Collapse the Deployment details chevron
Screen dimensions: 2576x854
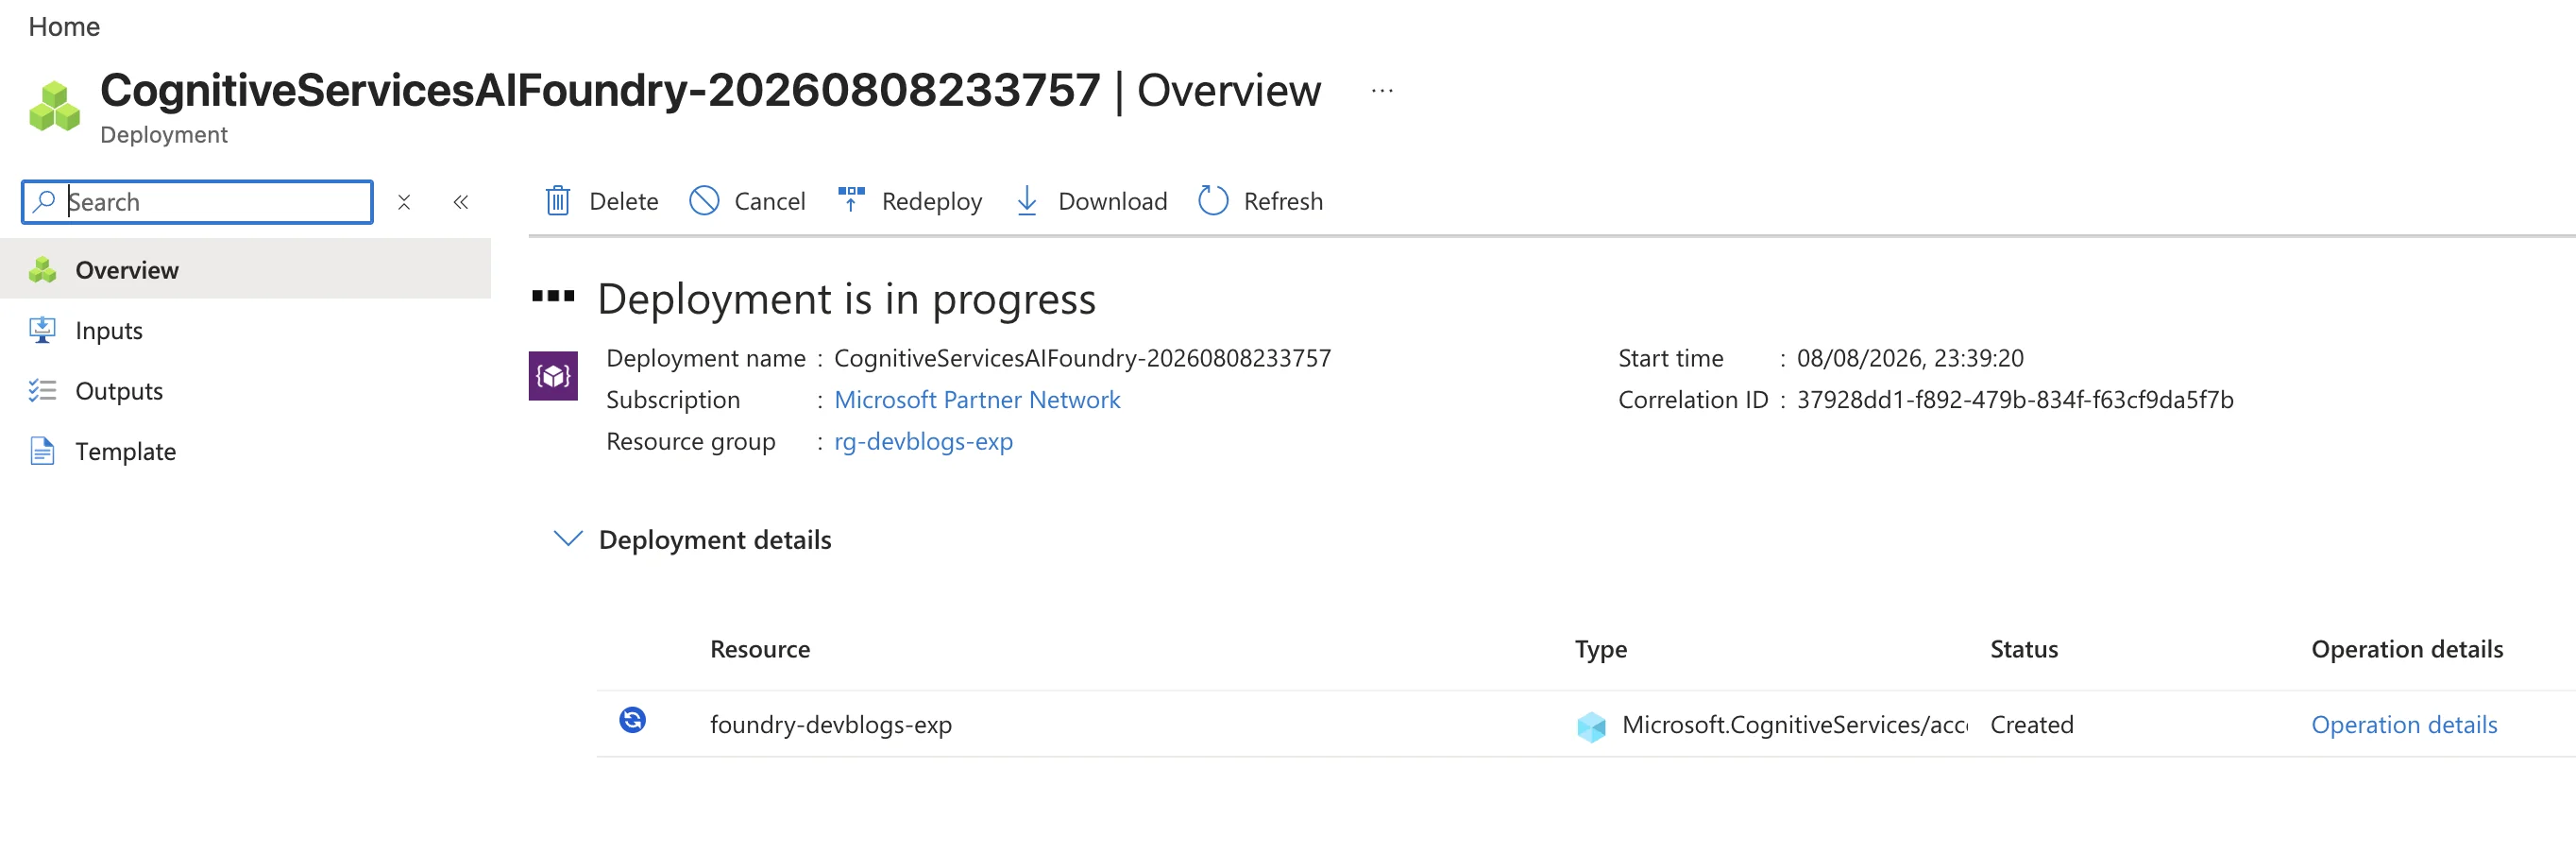[x=568, y=539]
